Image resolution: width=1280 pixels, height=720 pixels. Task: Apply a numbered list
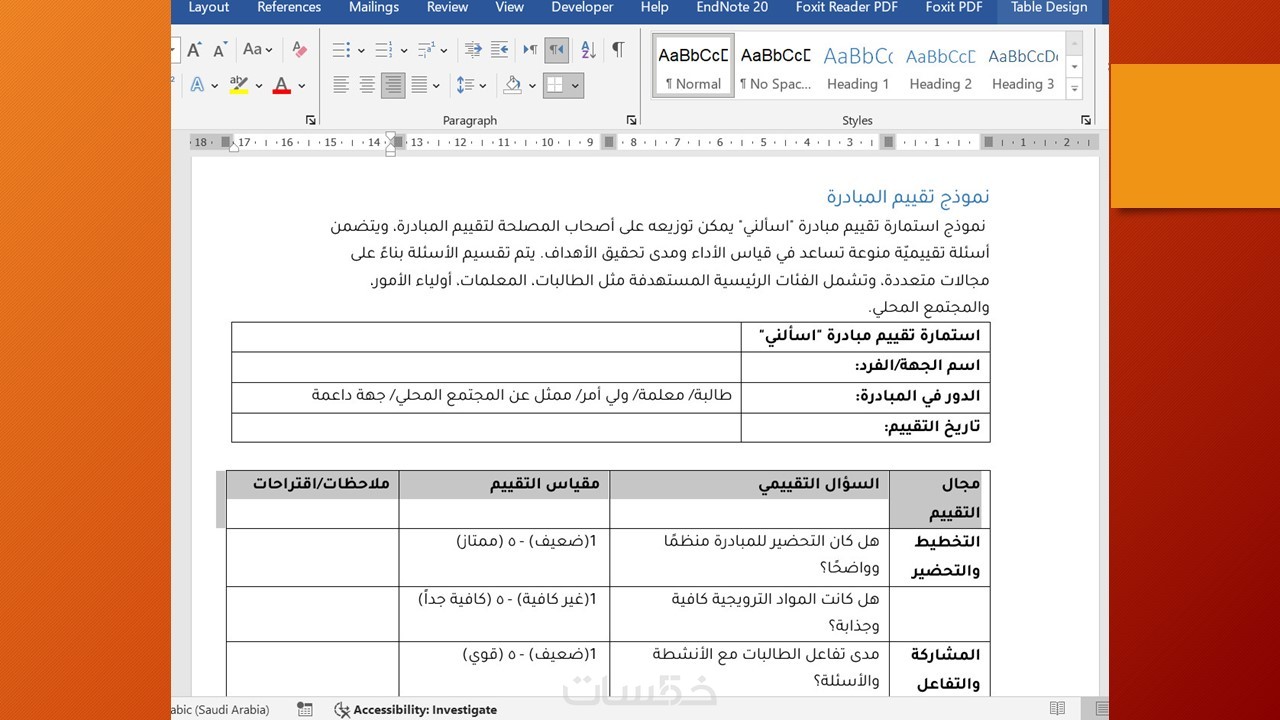(383, 49)
